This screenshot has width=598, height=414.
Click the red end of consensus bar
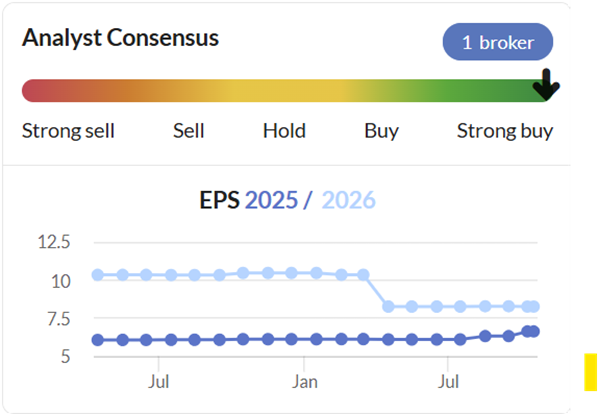(34, 91)
